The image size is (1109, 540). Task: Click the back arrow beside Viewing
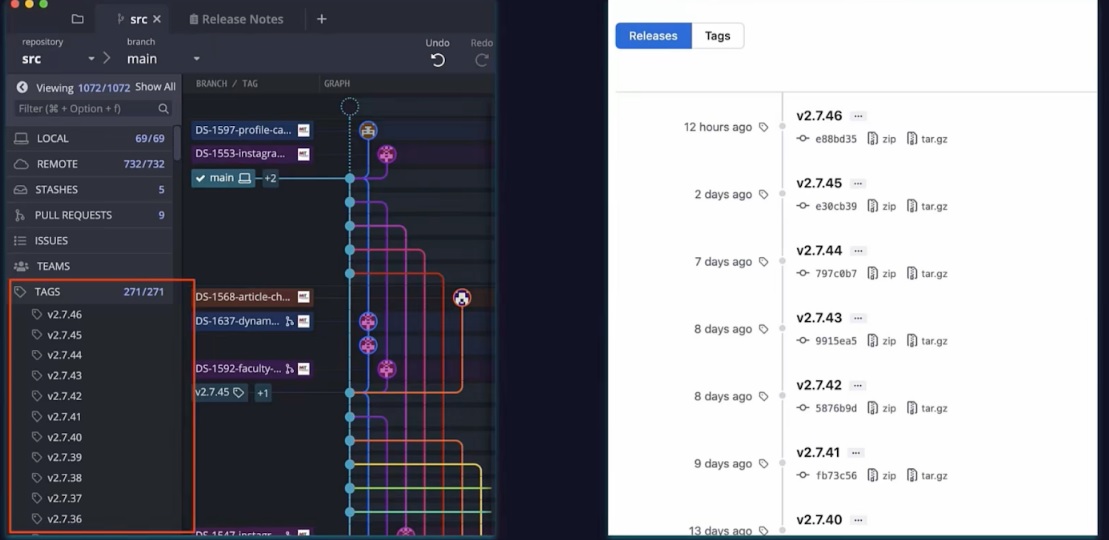pos(22,87)
